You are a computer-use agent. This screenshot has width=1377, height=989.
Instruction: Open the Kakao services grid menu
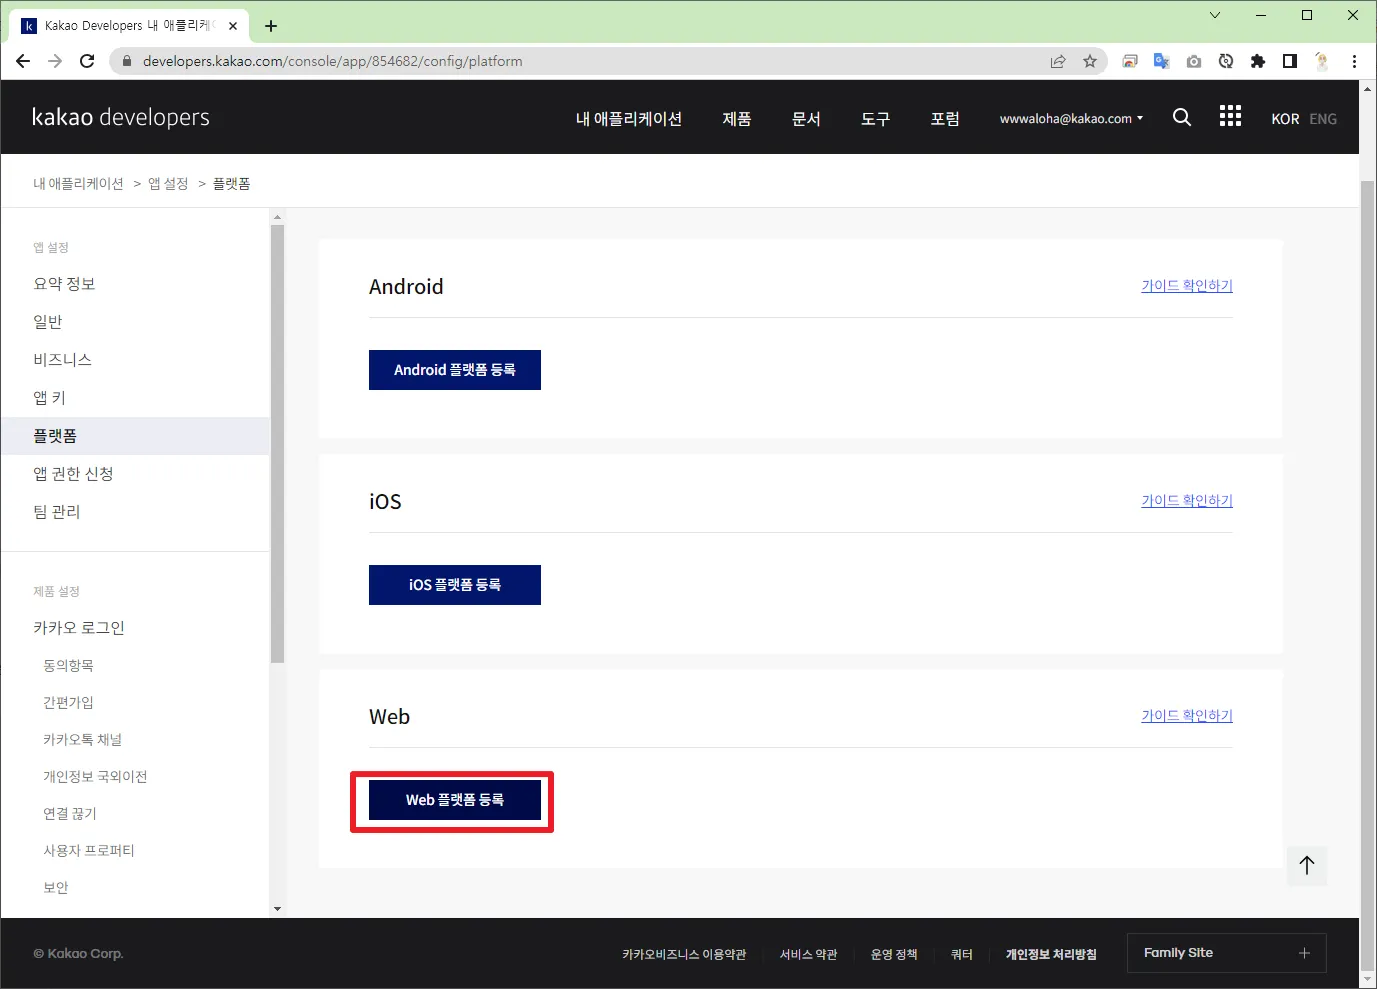click(1230, 116)
